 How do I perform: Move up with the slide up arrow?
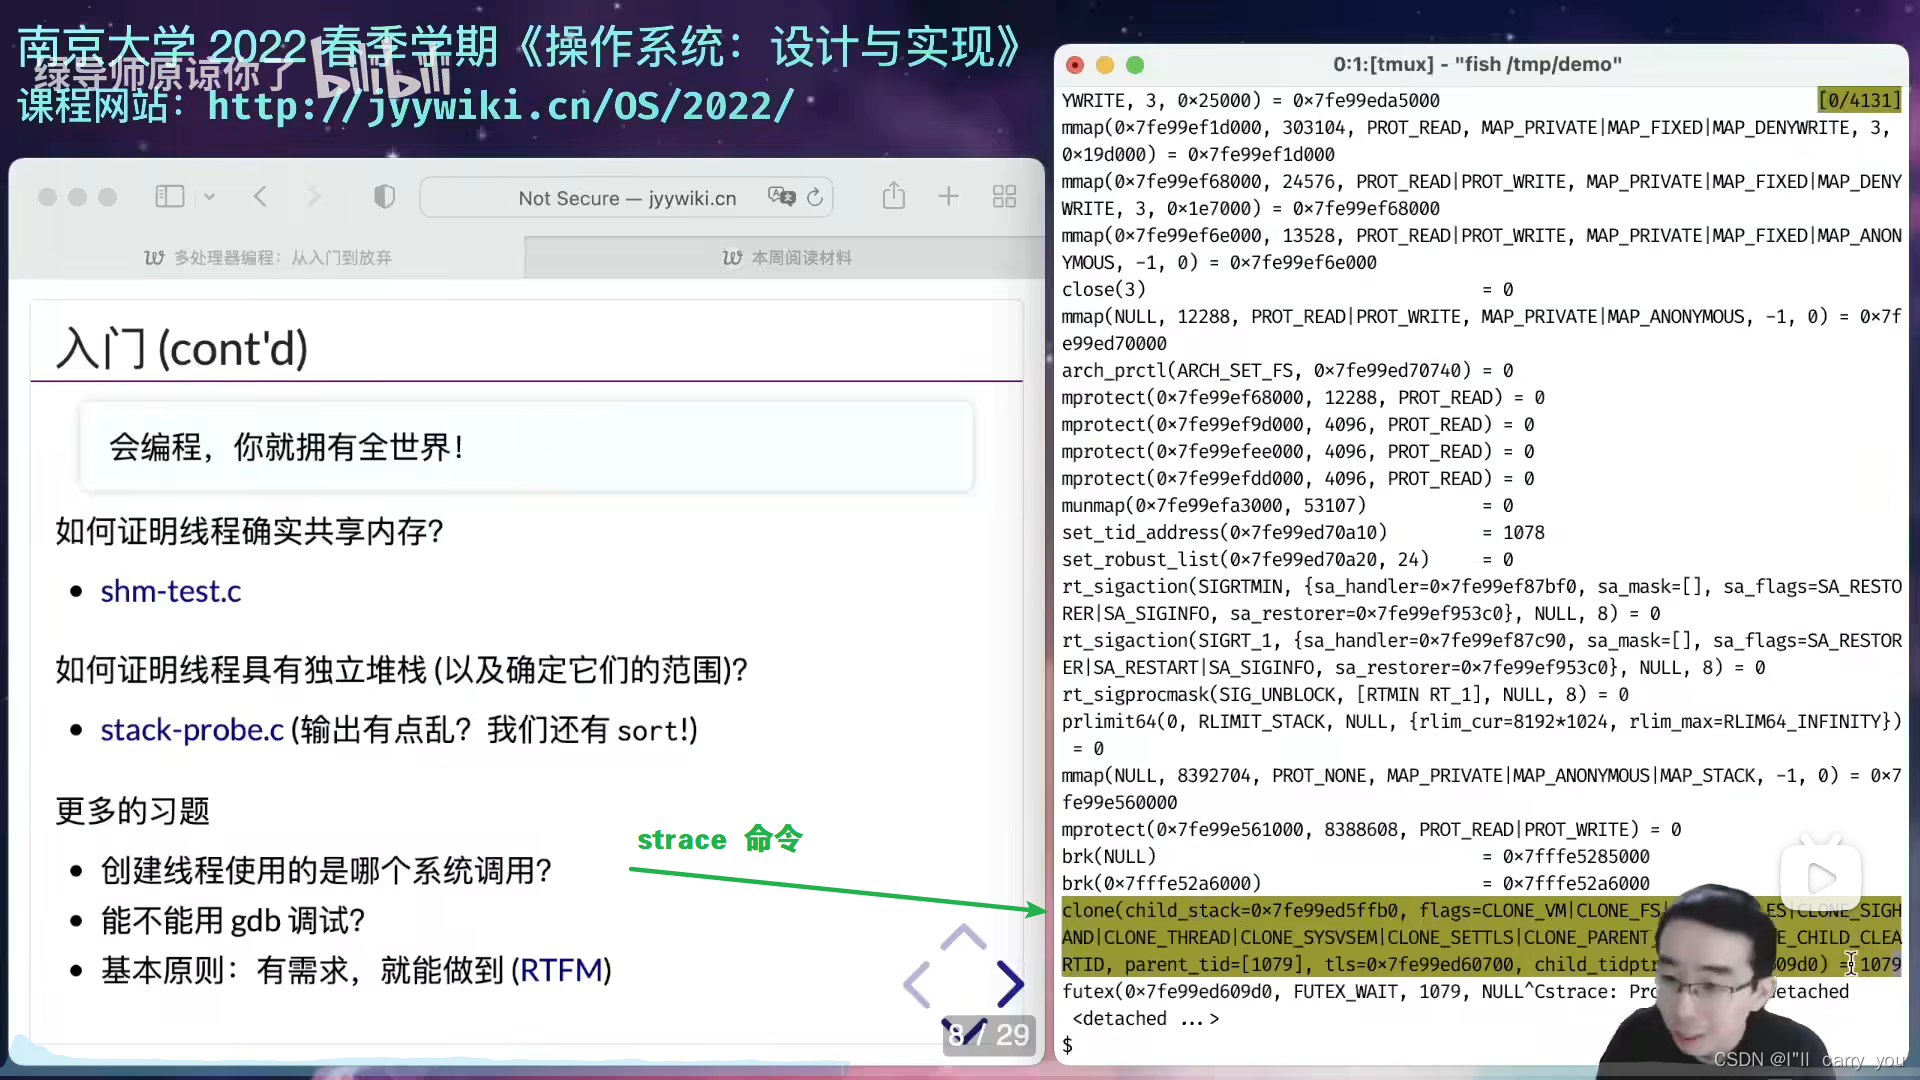coord(964,937)
